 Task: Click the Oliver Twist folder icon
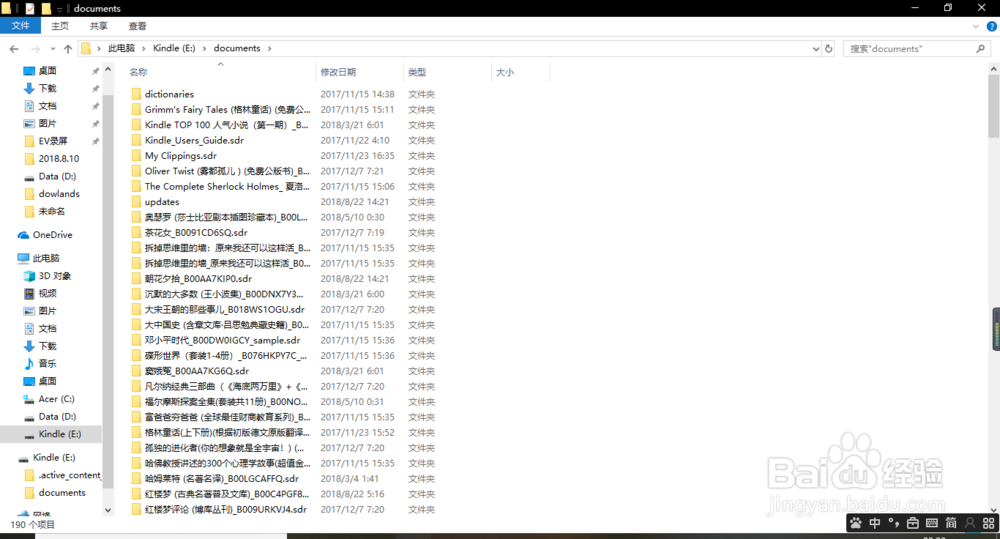(136, 170)
